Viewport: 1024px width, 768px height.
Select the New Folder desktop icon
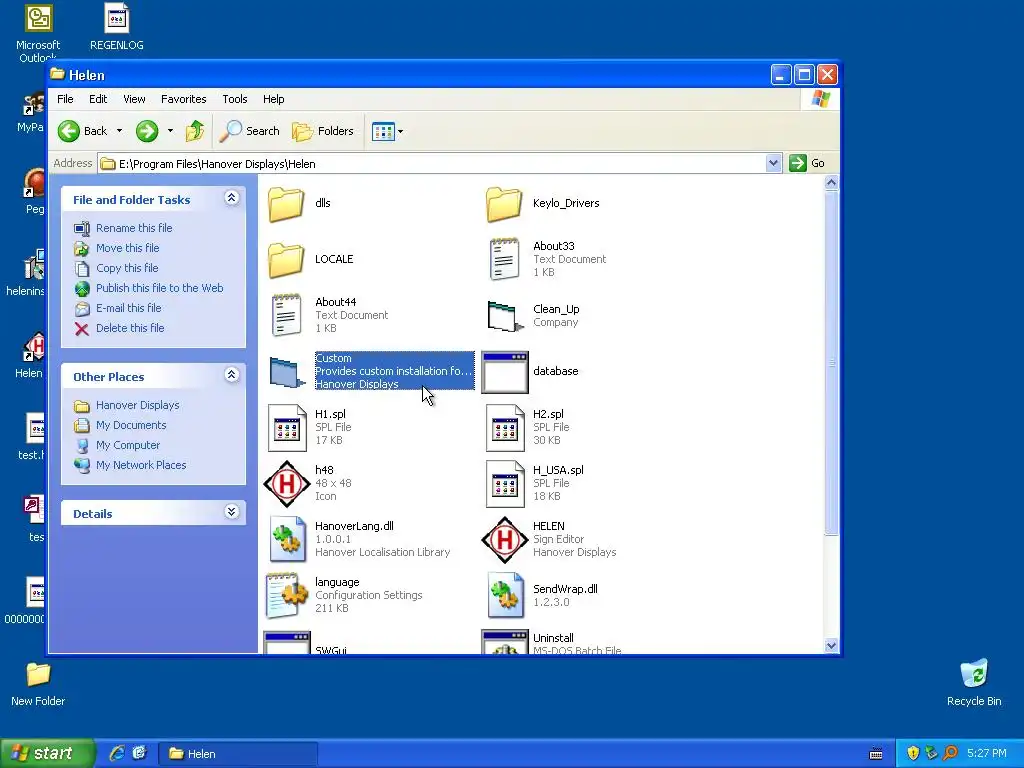point(38,684)
